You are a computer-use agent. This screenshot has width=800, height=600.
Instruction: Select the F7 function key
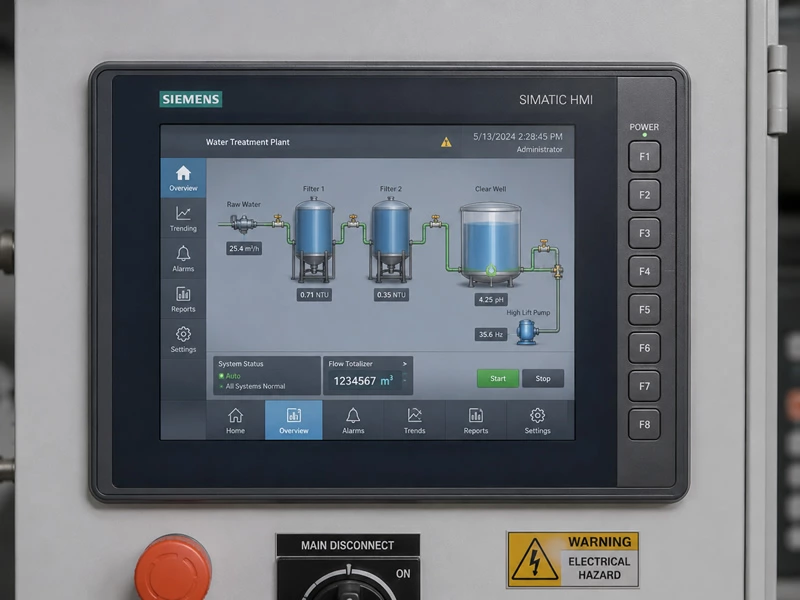[x=644, y=386]
